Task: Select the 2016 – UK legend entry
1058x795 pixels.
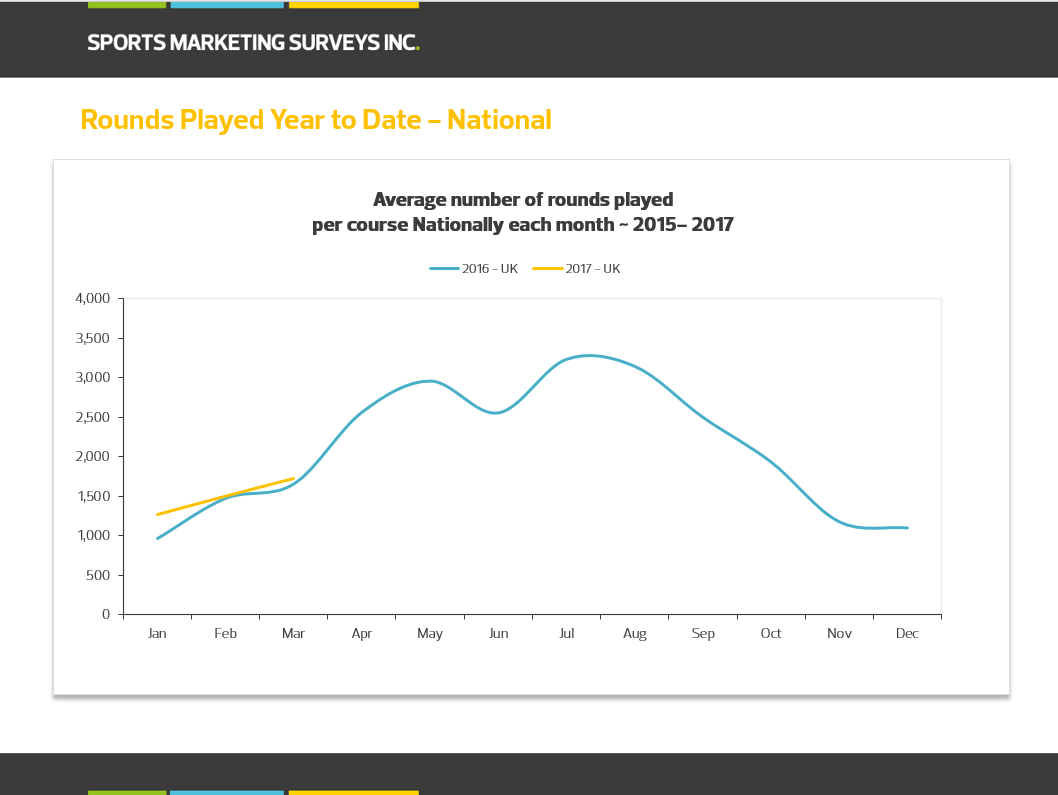Action: coord(474,269)
